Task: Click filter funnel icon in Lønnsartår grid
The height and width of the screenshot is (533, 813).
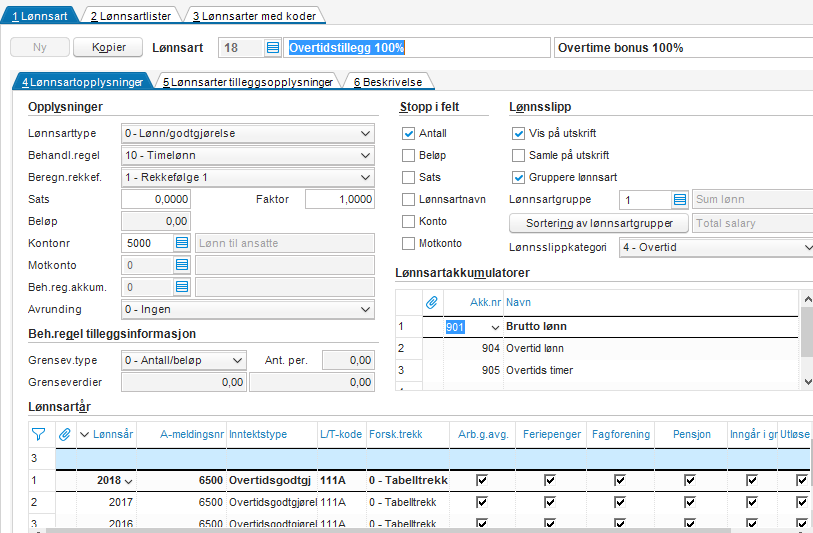Action: click(38, 434)
